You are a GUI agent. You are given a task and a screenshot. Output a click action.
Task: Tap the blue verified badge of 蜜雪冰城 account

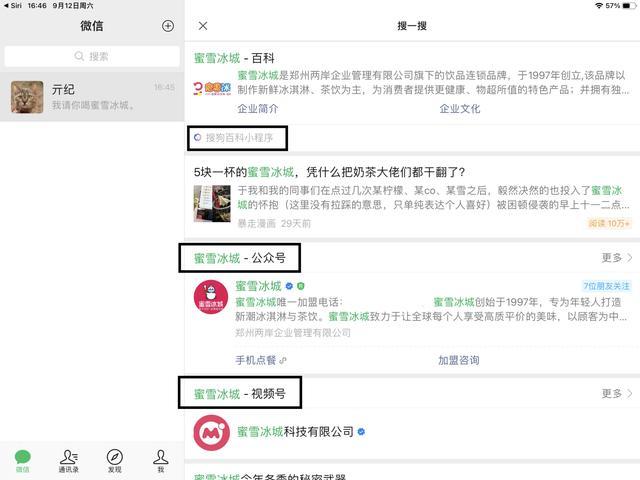tap(289, 286)
